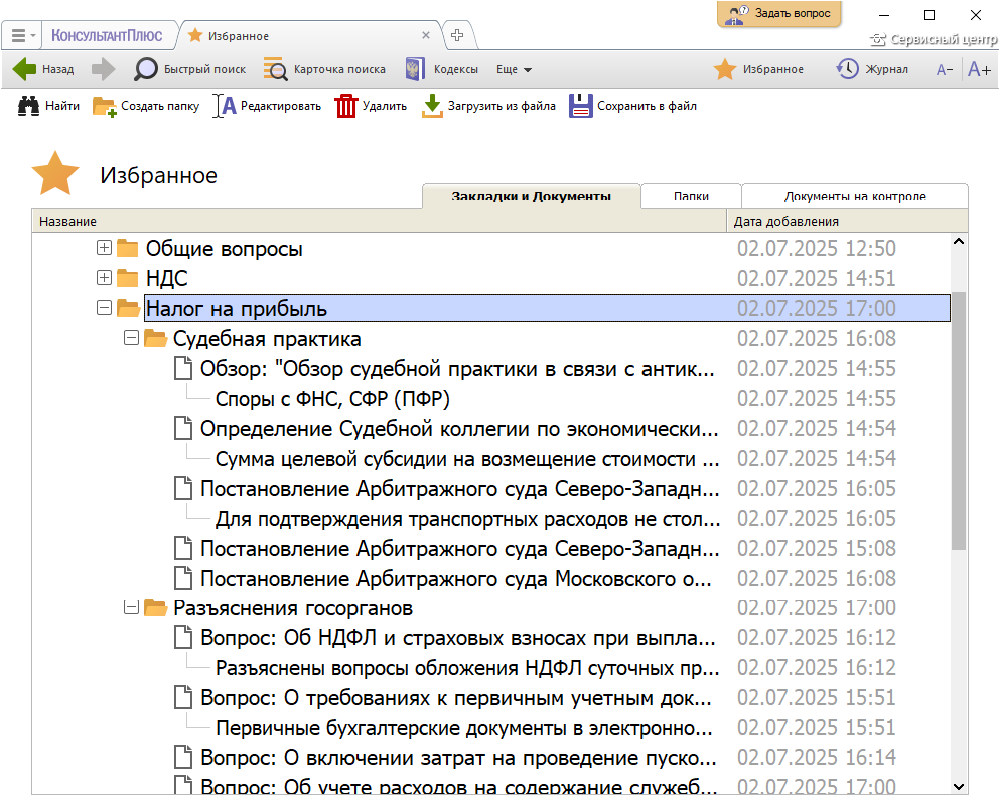Click the Задать вопрос button

(779, 14)
